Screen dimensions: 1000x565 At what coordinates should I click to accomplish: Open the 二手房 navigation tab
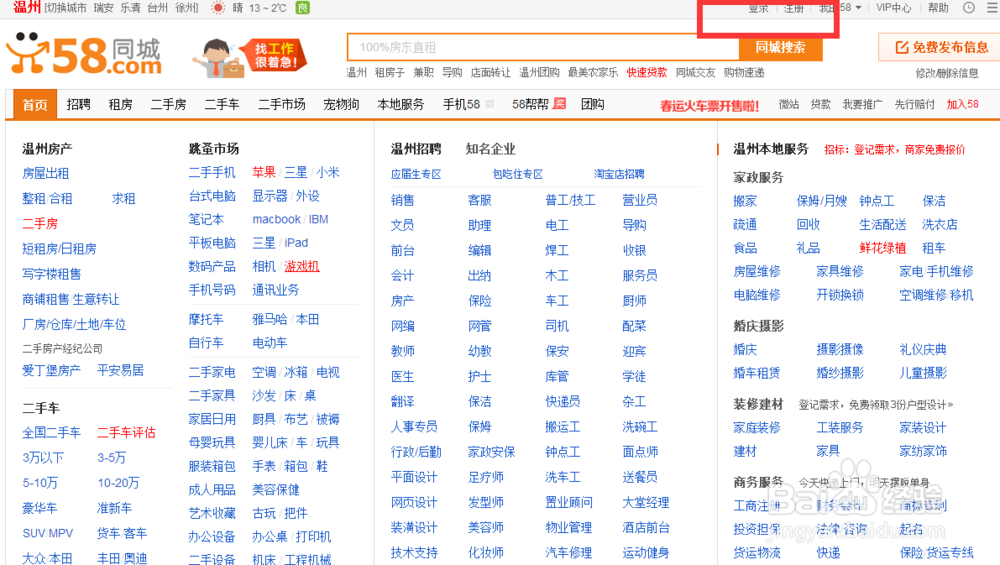(168, 104)
